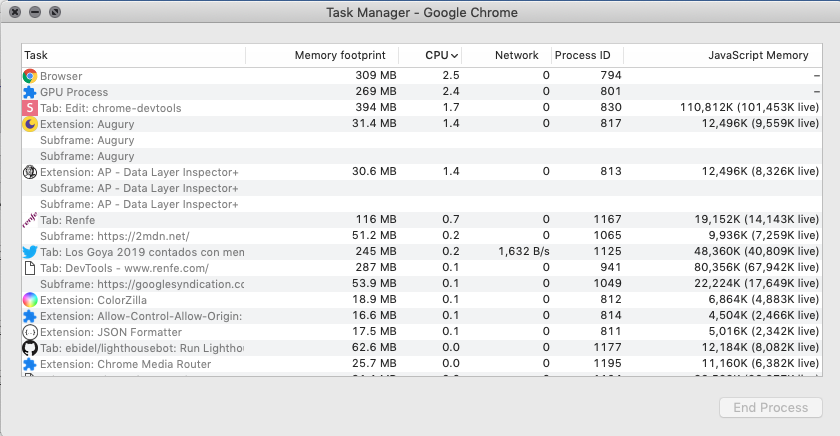
Task: Sort rows by the Task column header
Action: [x=133, y=55]
